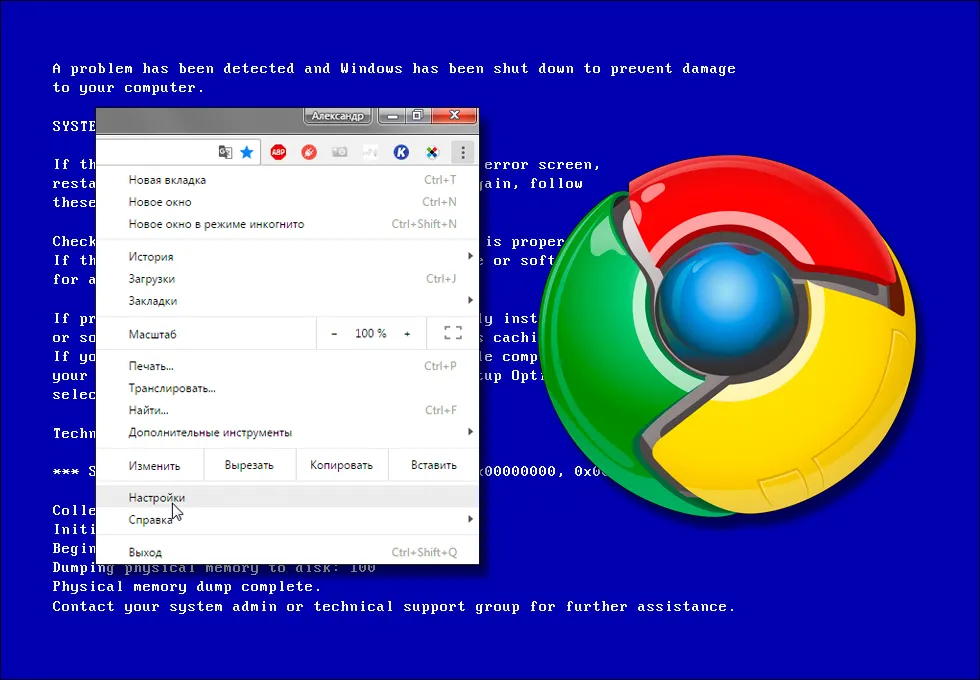Close the Chrome window
The image size is (980, 680).
[454, 116]
